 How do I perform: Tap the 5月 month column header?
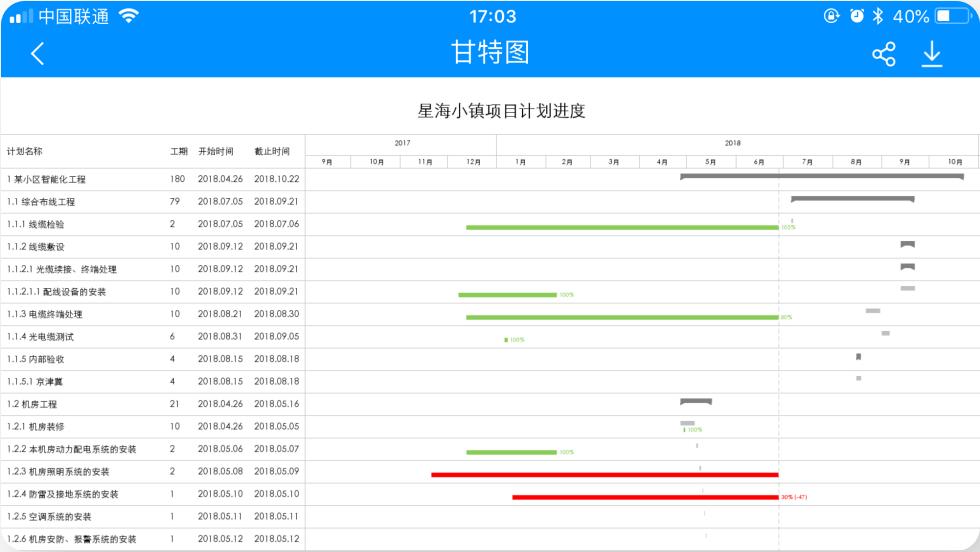(711, 162)
